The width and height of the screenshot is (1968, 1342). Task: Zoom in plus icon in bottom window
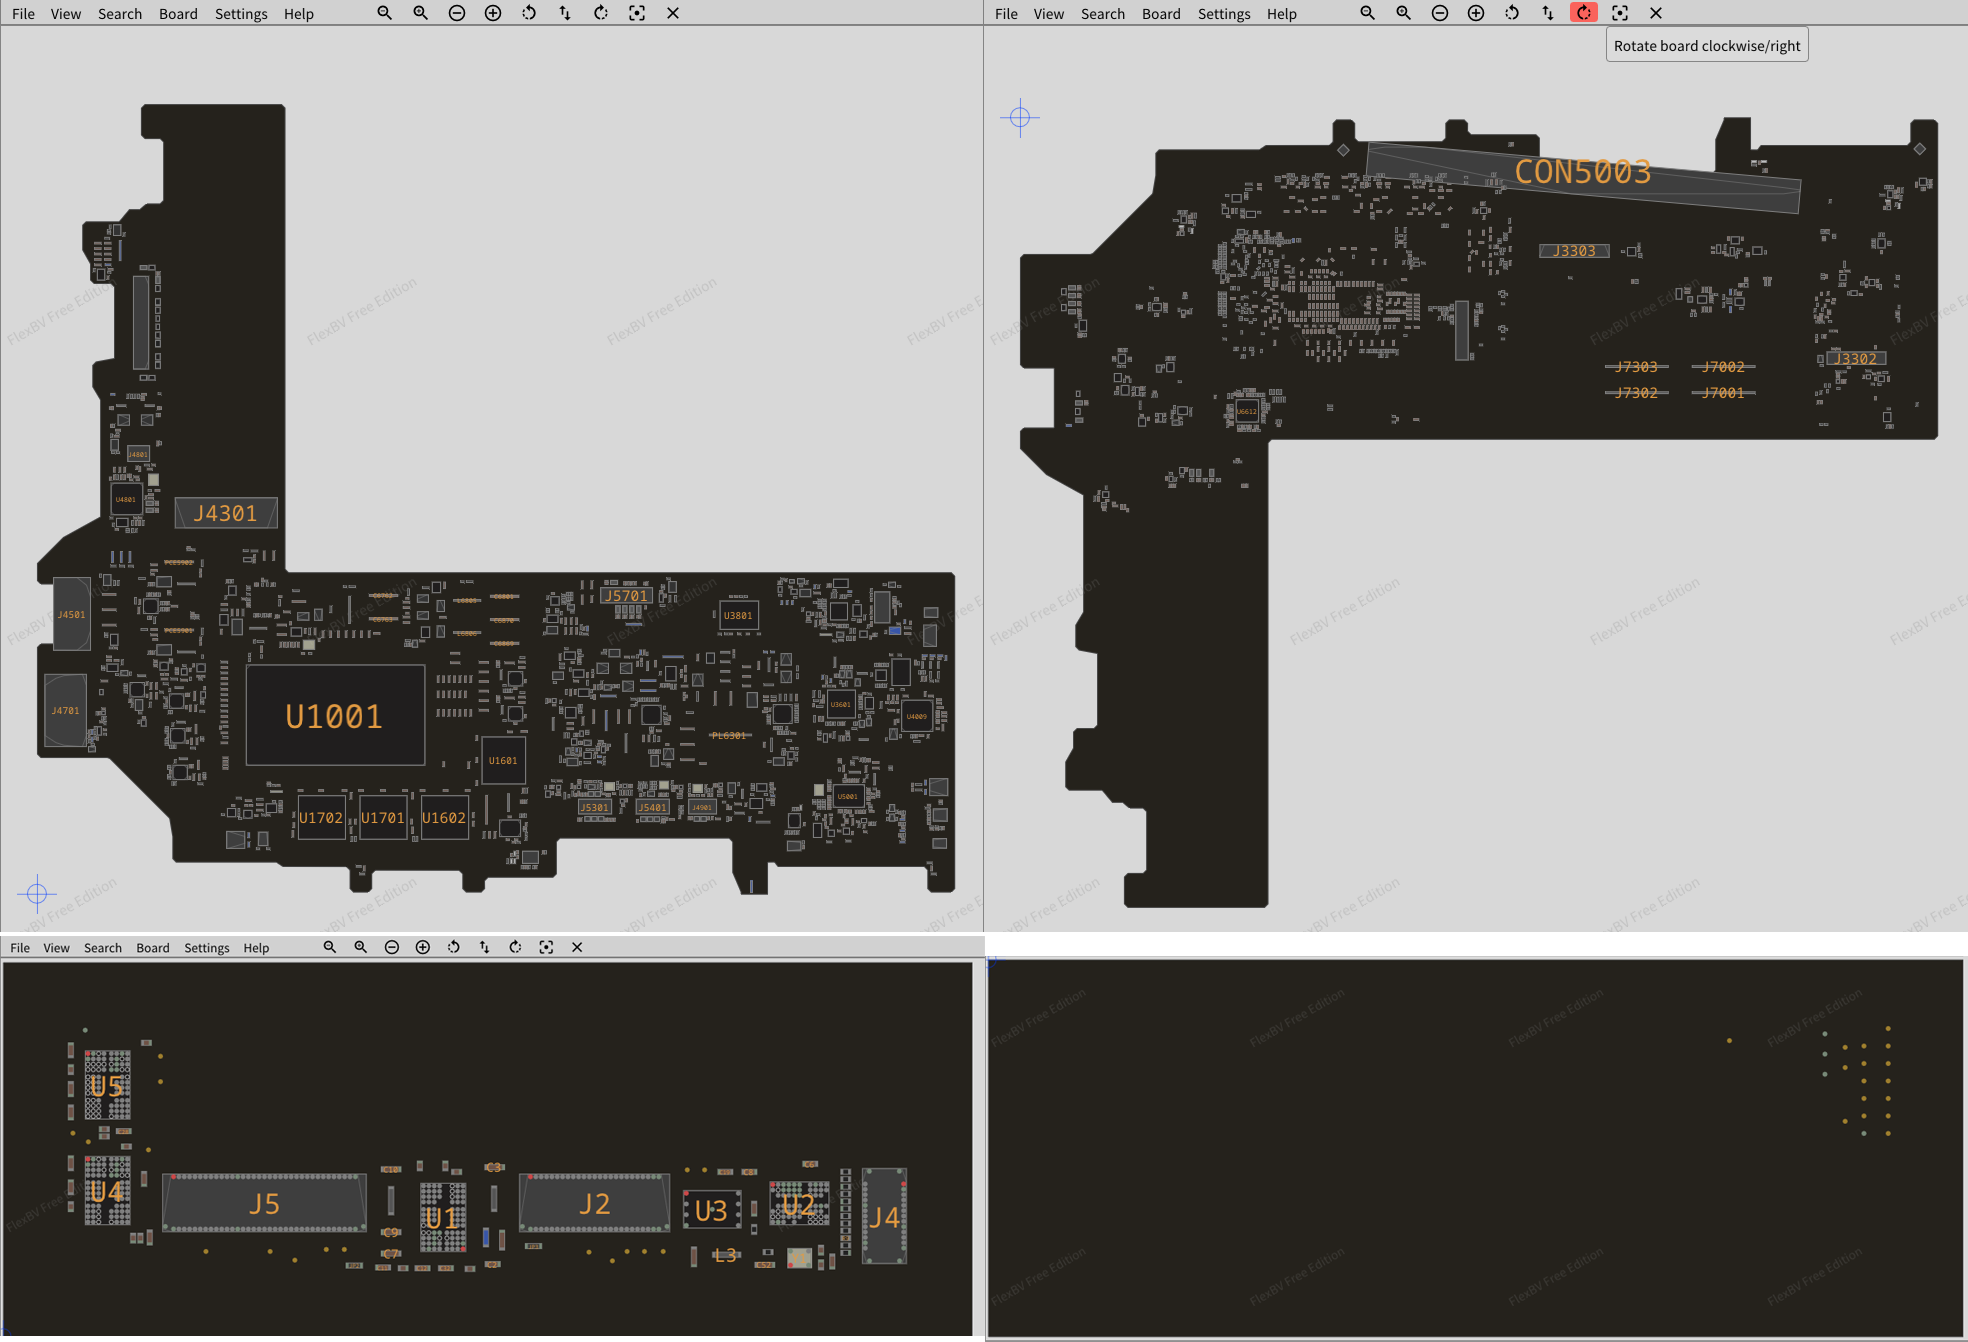tap(423, 947)
